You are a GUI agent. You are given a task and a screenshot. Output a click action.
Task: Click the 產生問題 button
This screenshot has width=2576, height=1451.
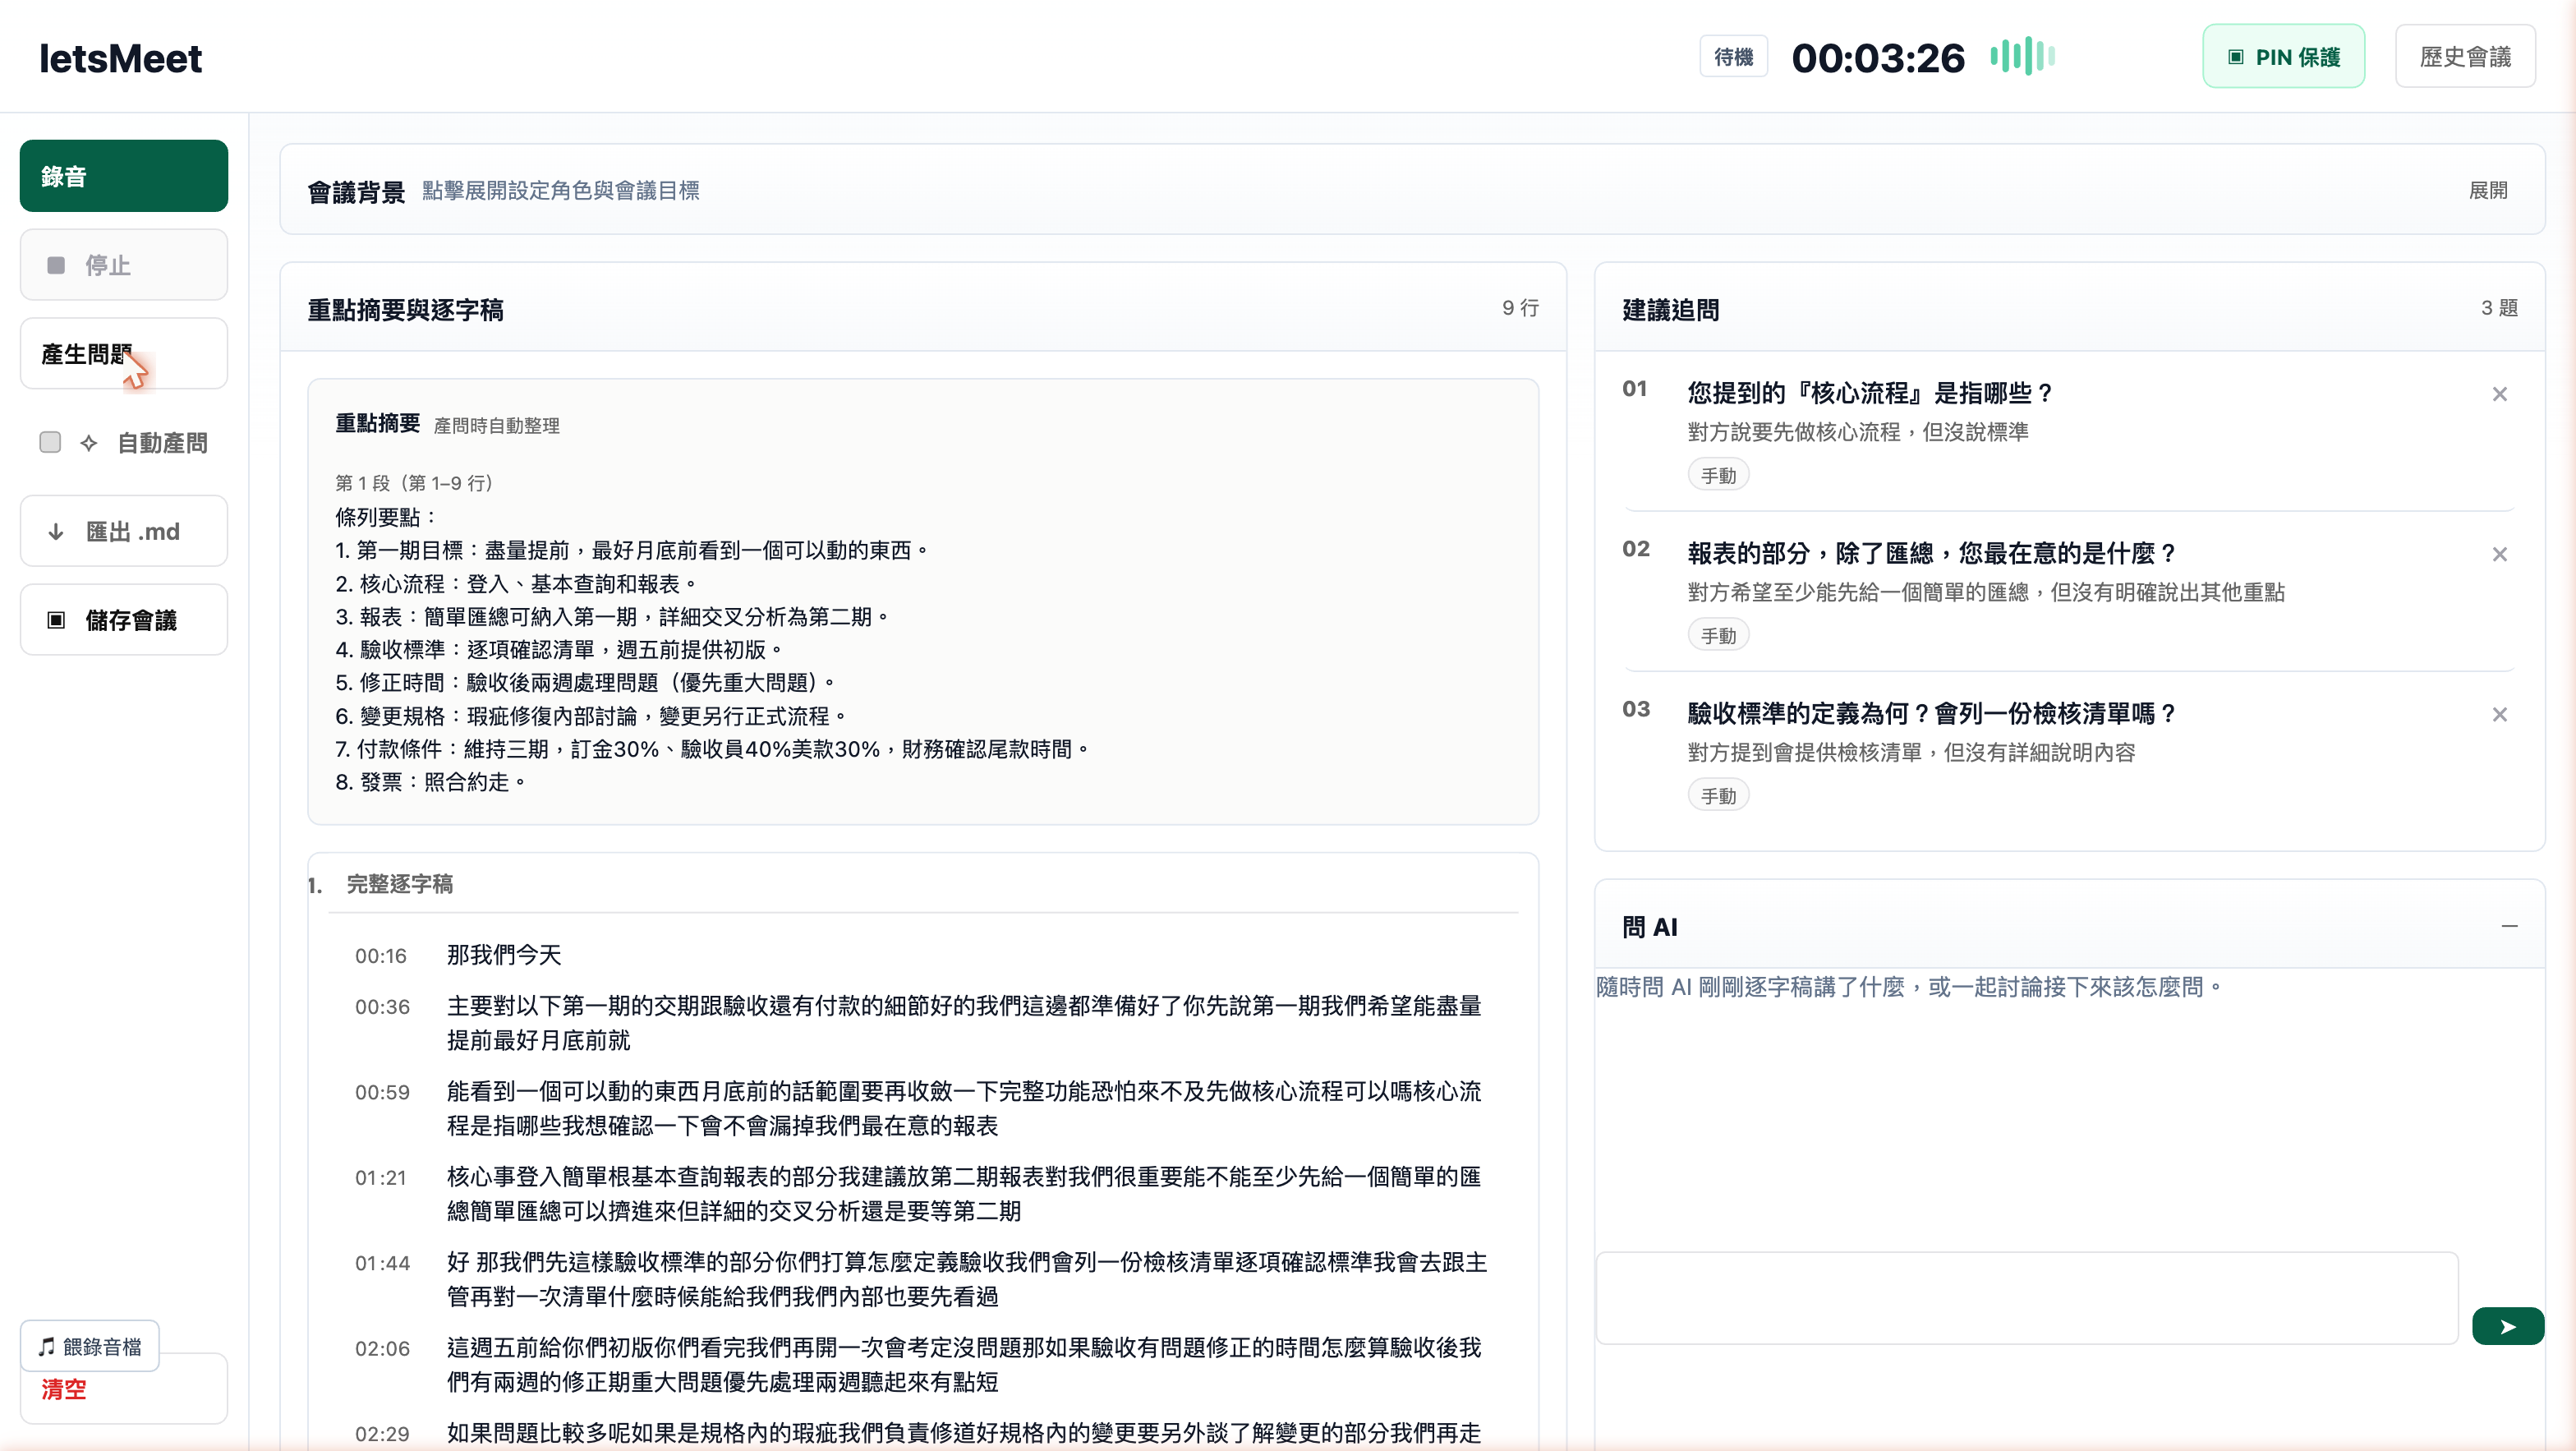click(x=123, y=354)
